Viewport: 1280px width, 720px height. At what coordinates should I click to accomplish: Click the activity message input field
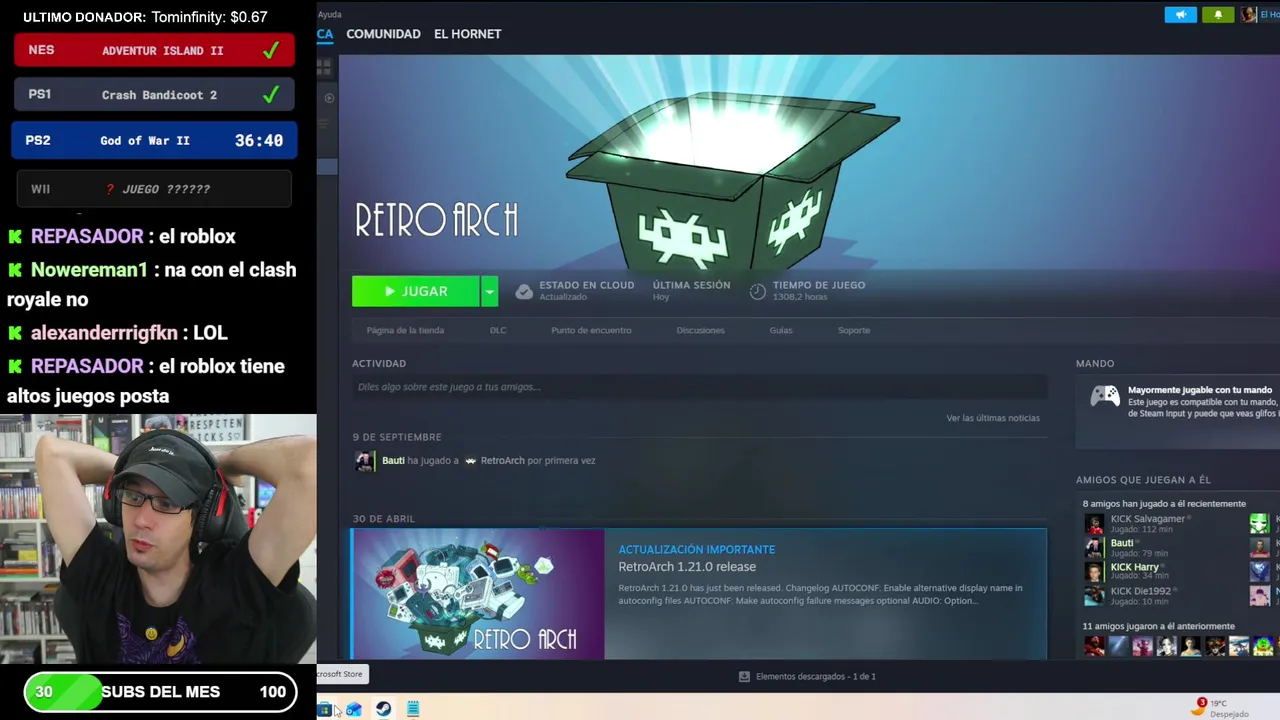[x=699, y=387]
